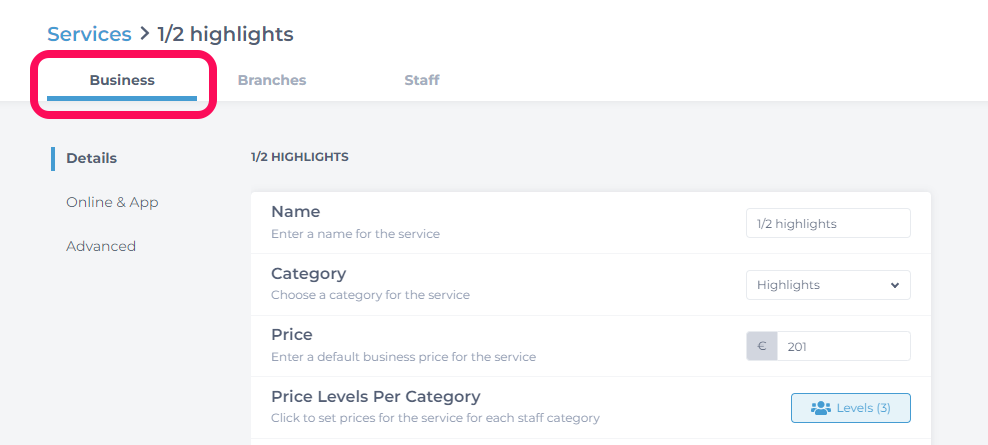Click the people icon on Levels button

(x=821, y=408)
